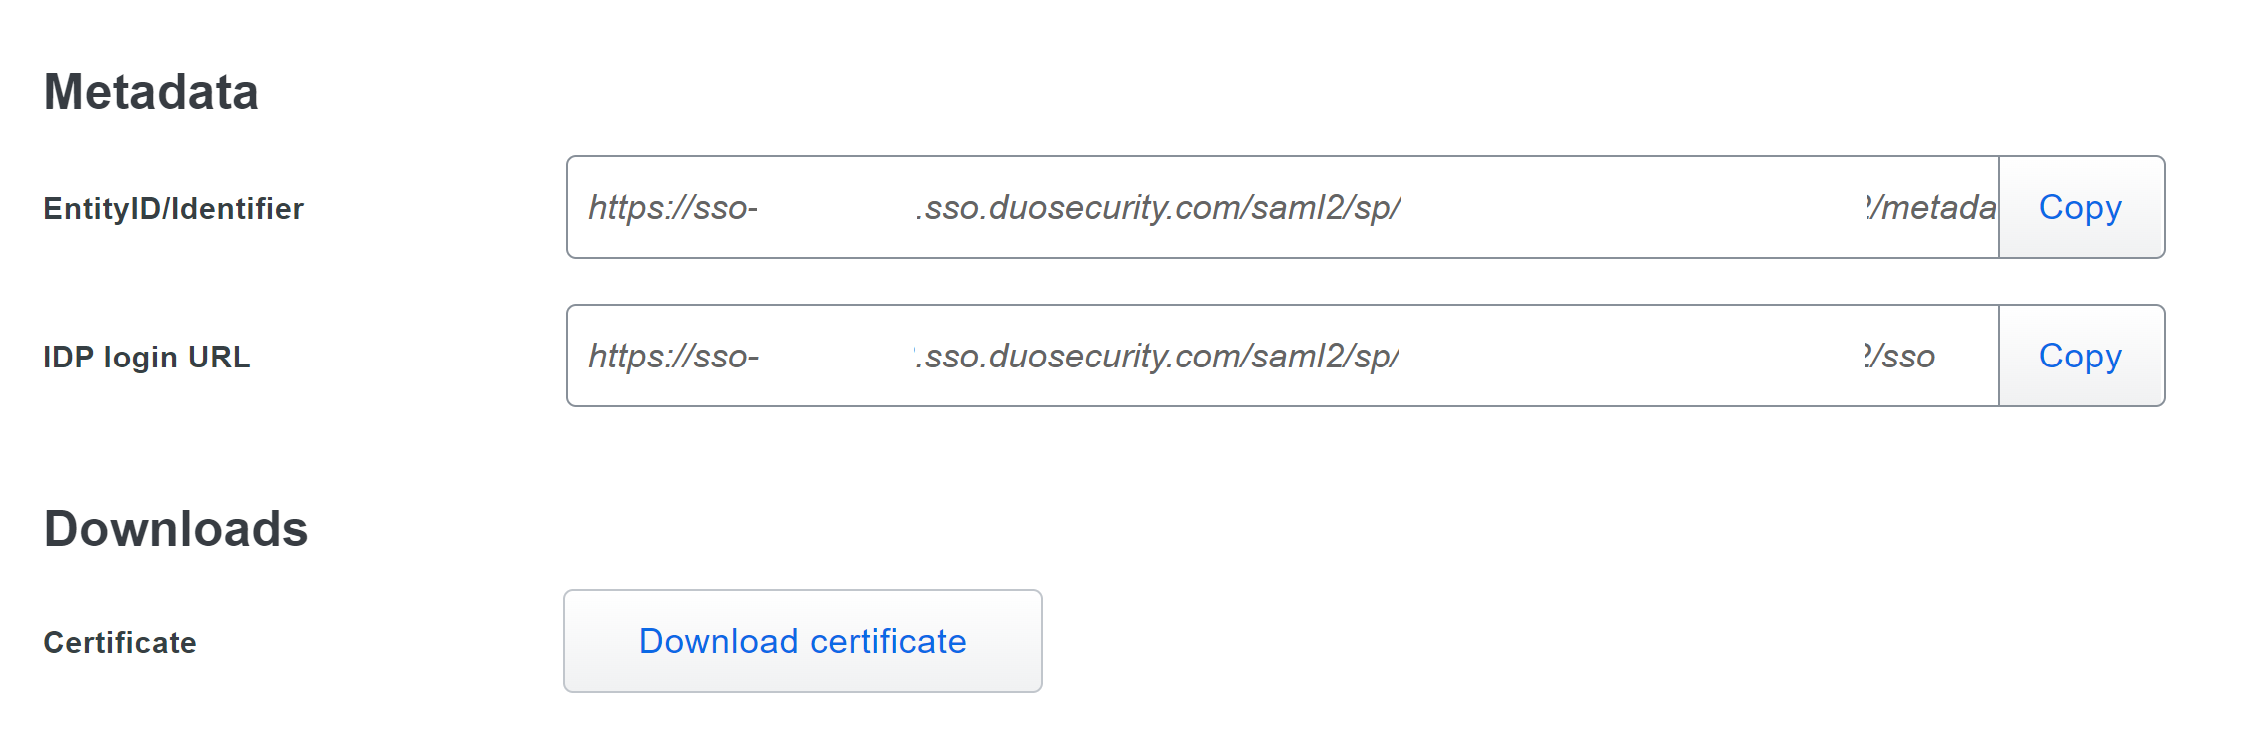Click the Downloads section heading
This screenshot has width=2257, height=730.
(x=174, y=530)
